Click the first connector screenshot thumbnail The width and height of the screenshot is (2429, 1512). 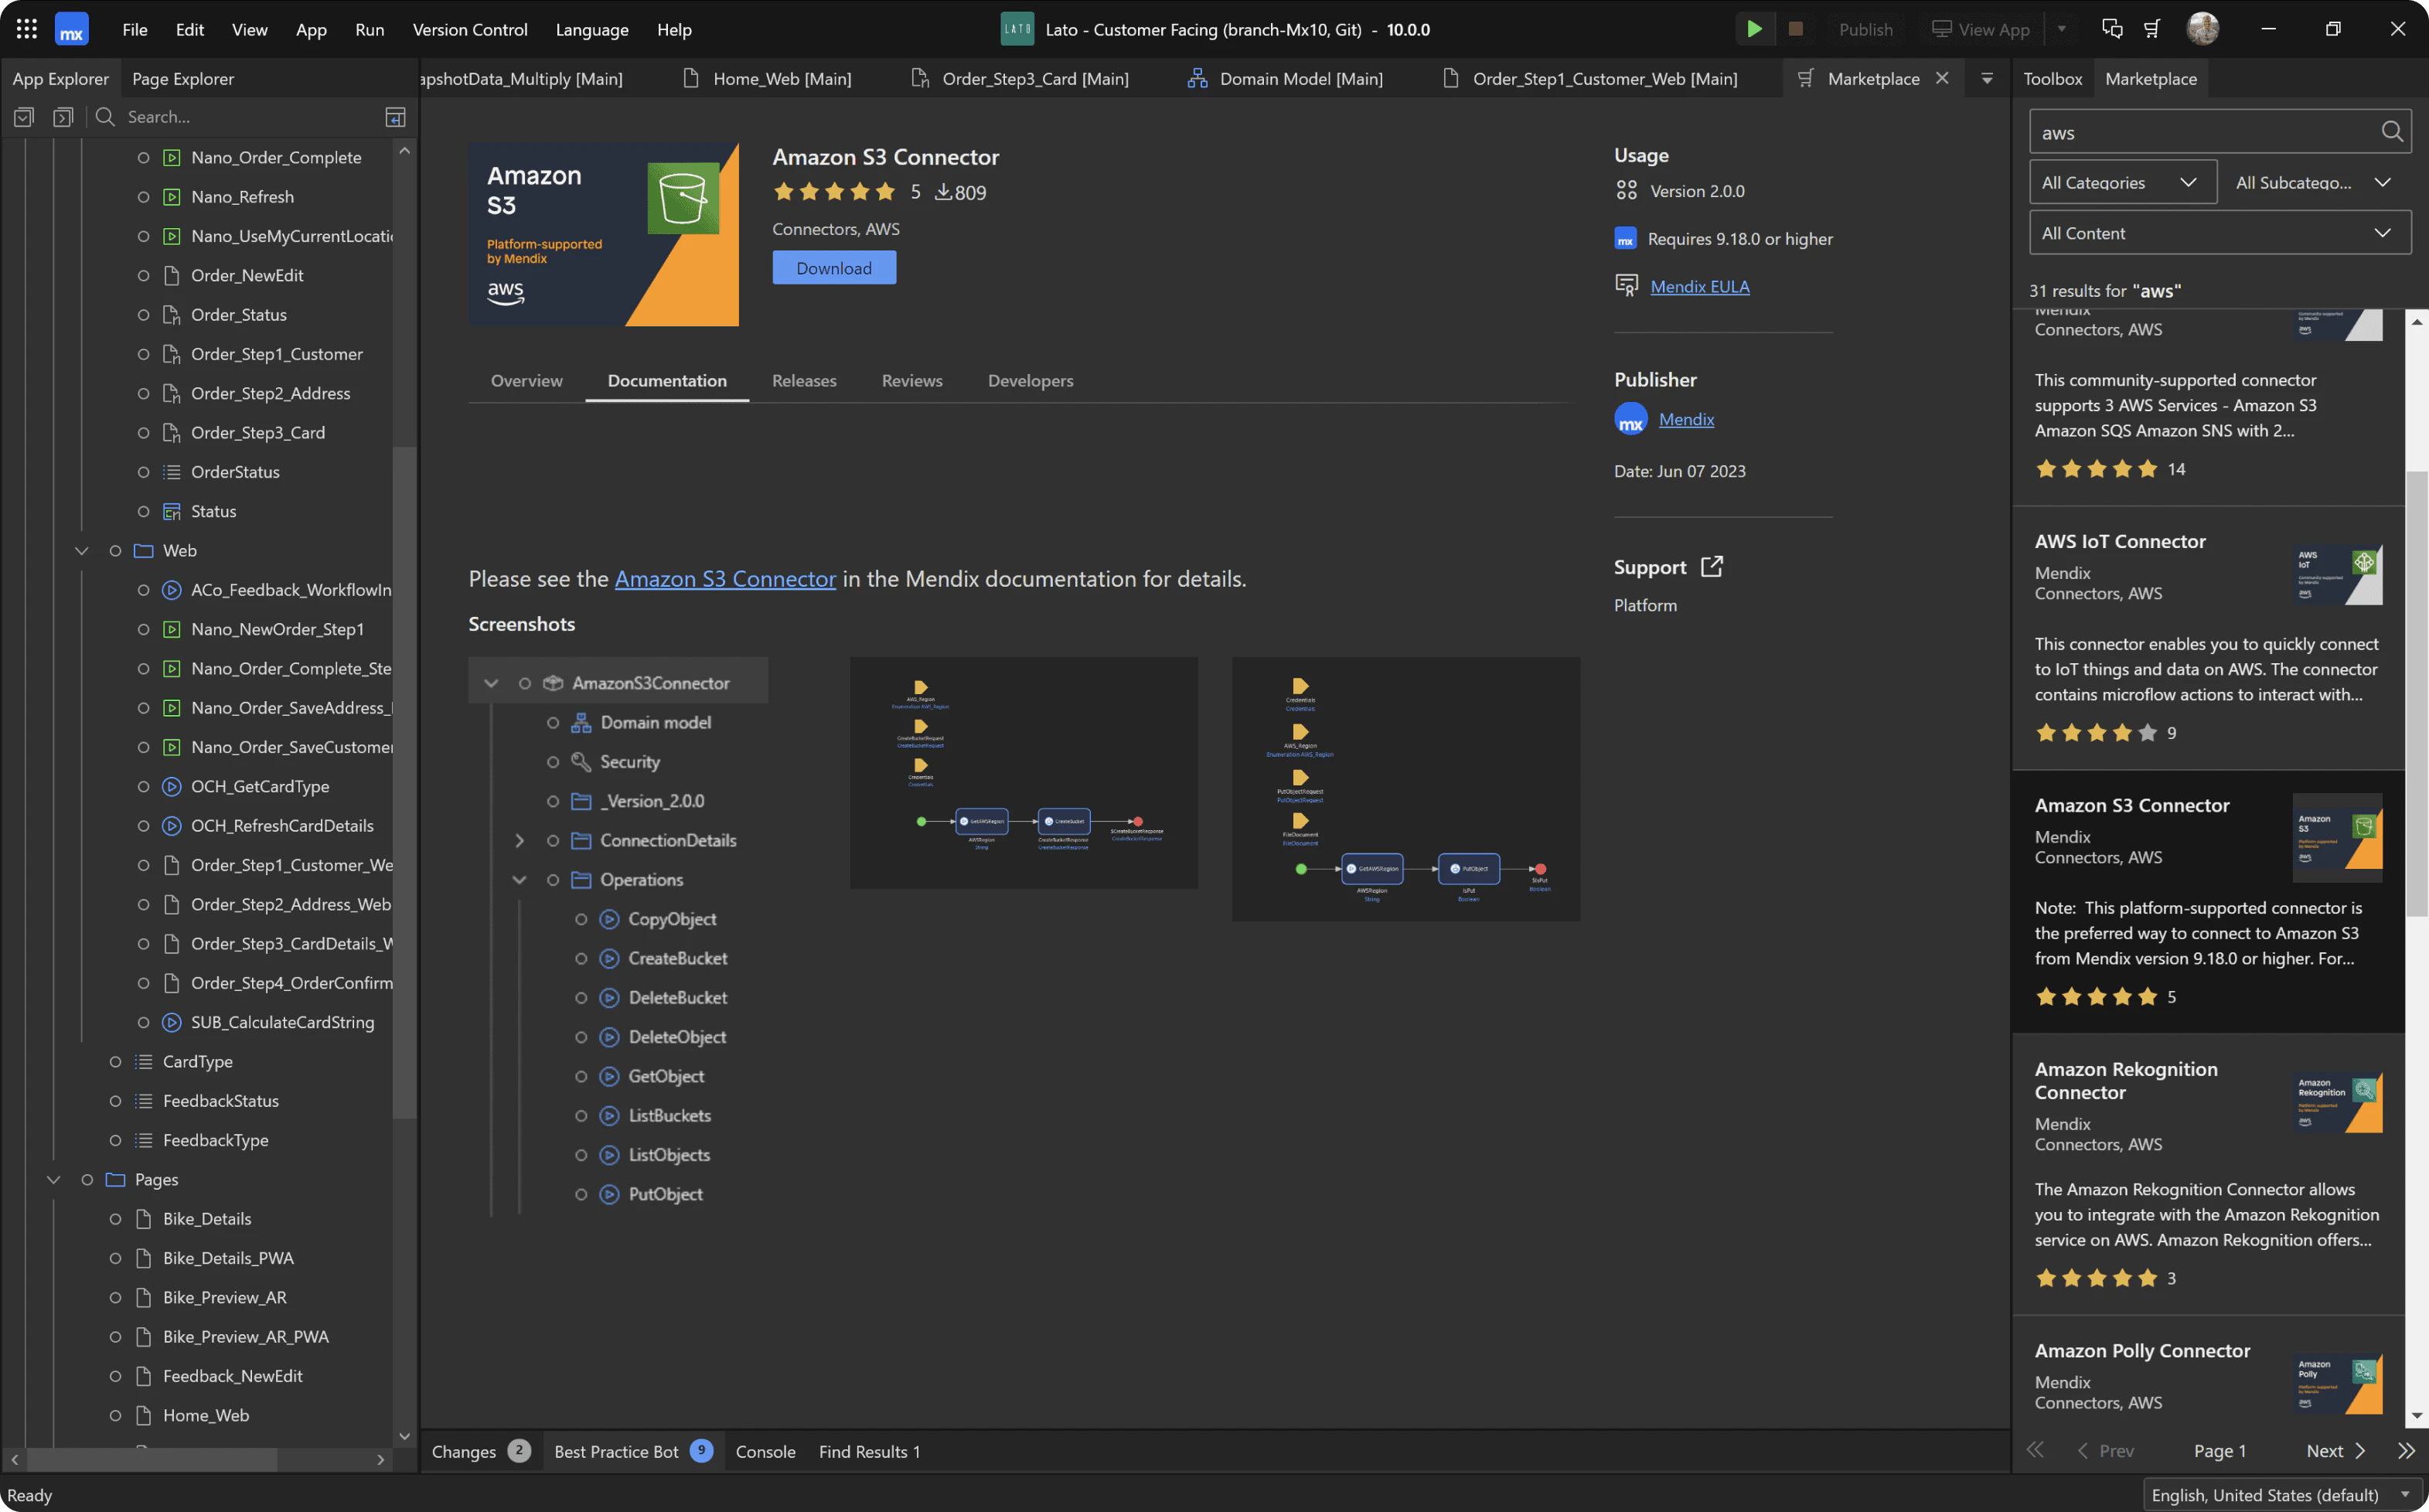coord(1023,773)
